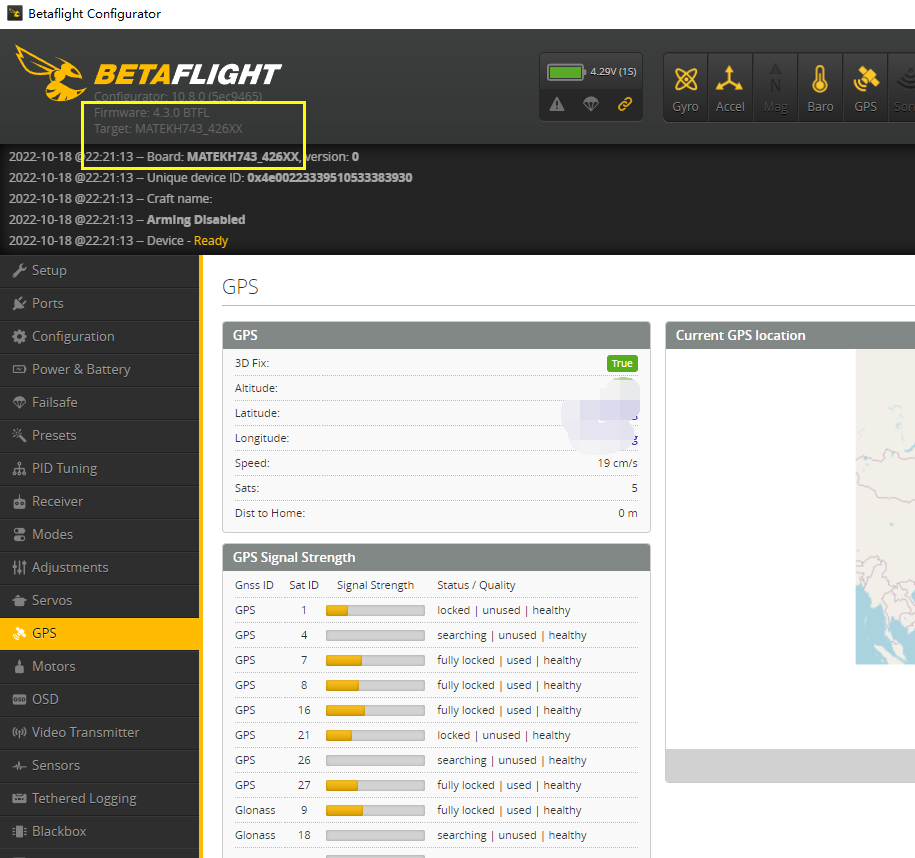Click the warning triangle status icon
The image size is (915, 858).
point(557,103)
